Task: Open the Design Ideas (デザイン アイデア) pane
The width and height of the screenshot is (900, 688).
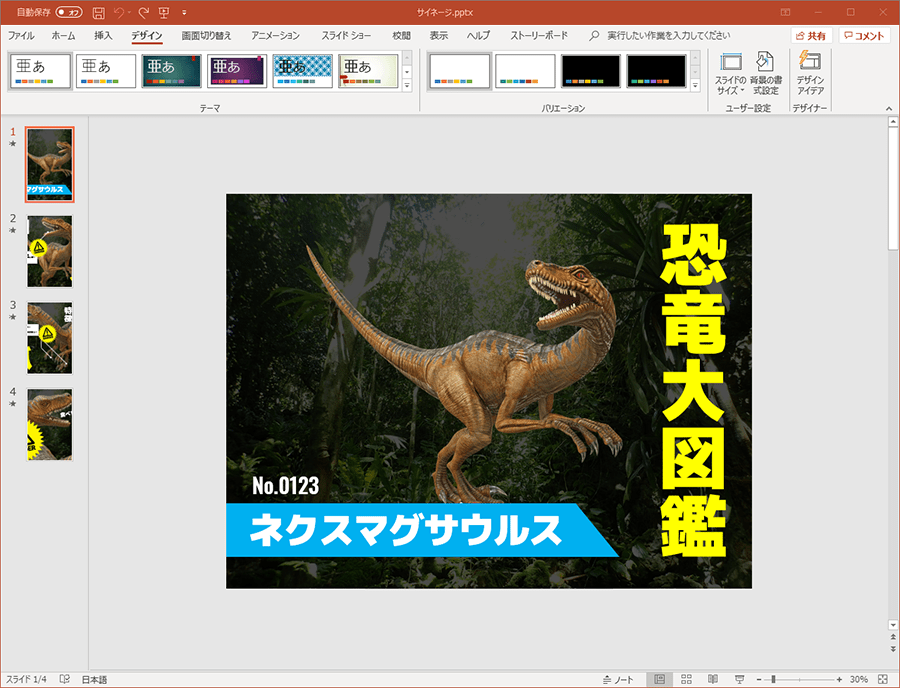Action: point(810,72)
